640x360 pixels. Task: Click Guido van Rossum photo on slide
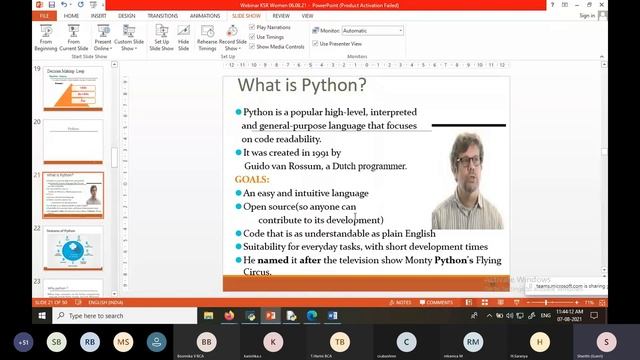click(467, 180)
